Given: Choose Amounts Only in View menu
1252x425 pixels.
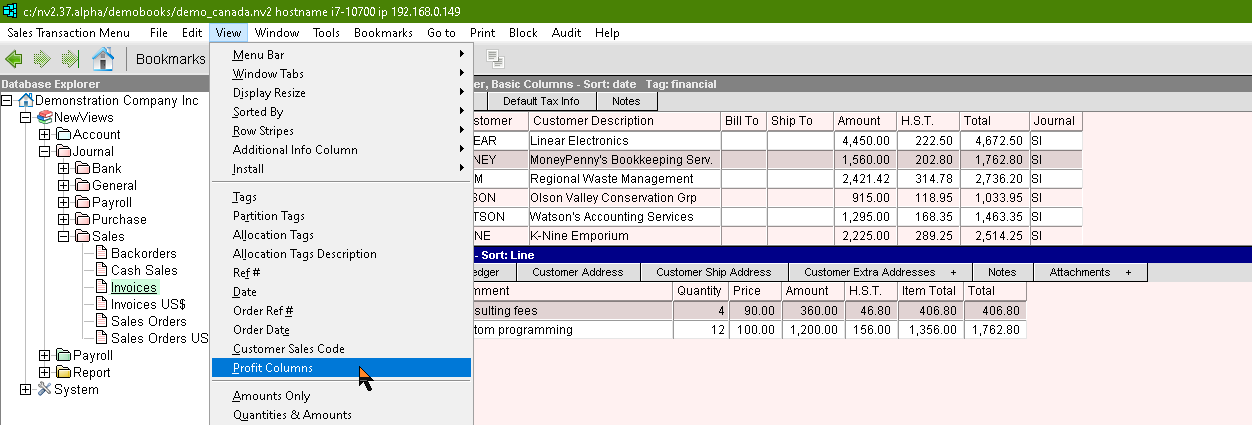Looking at the screenshot, I should point(271,396).
